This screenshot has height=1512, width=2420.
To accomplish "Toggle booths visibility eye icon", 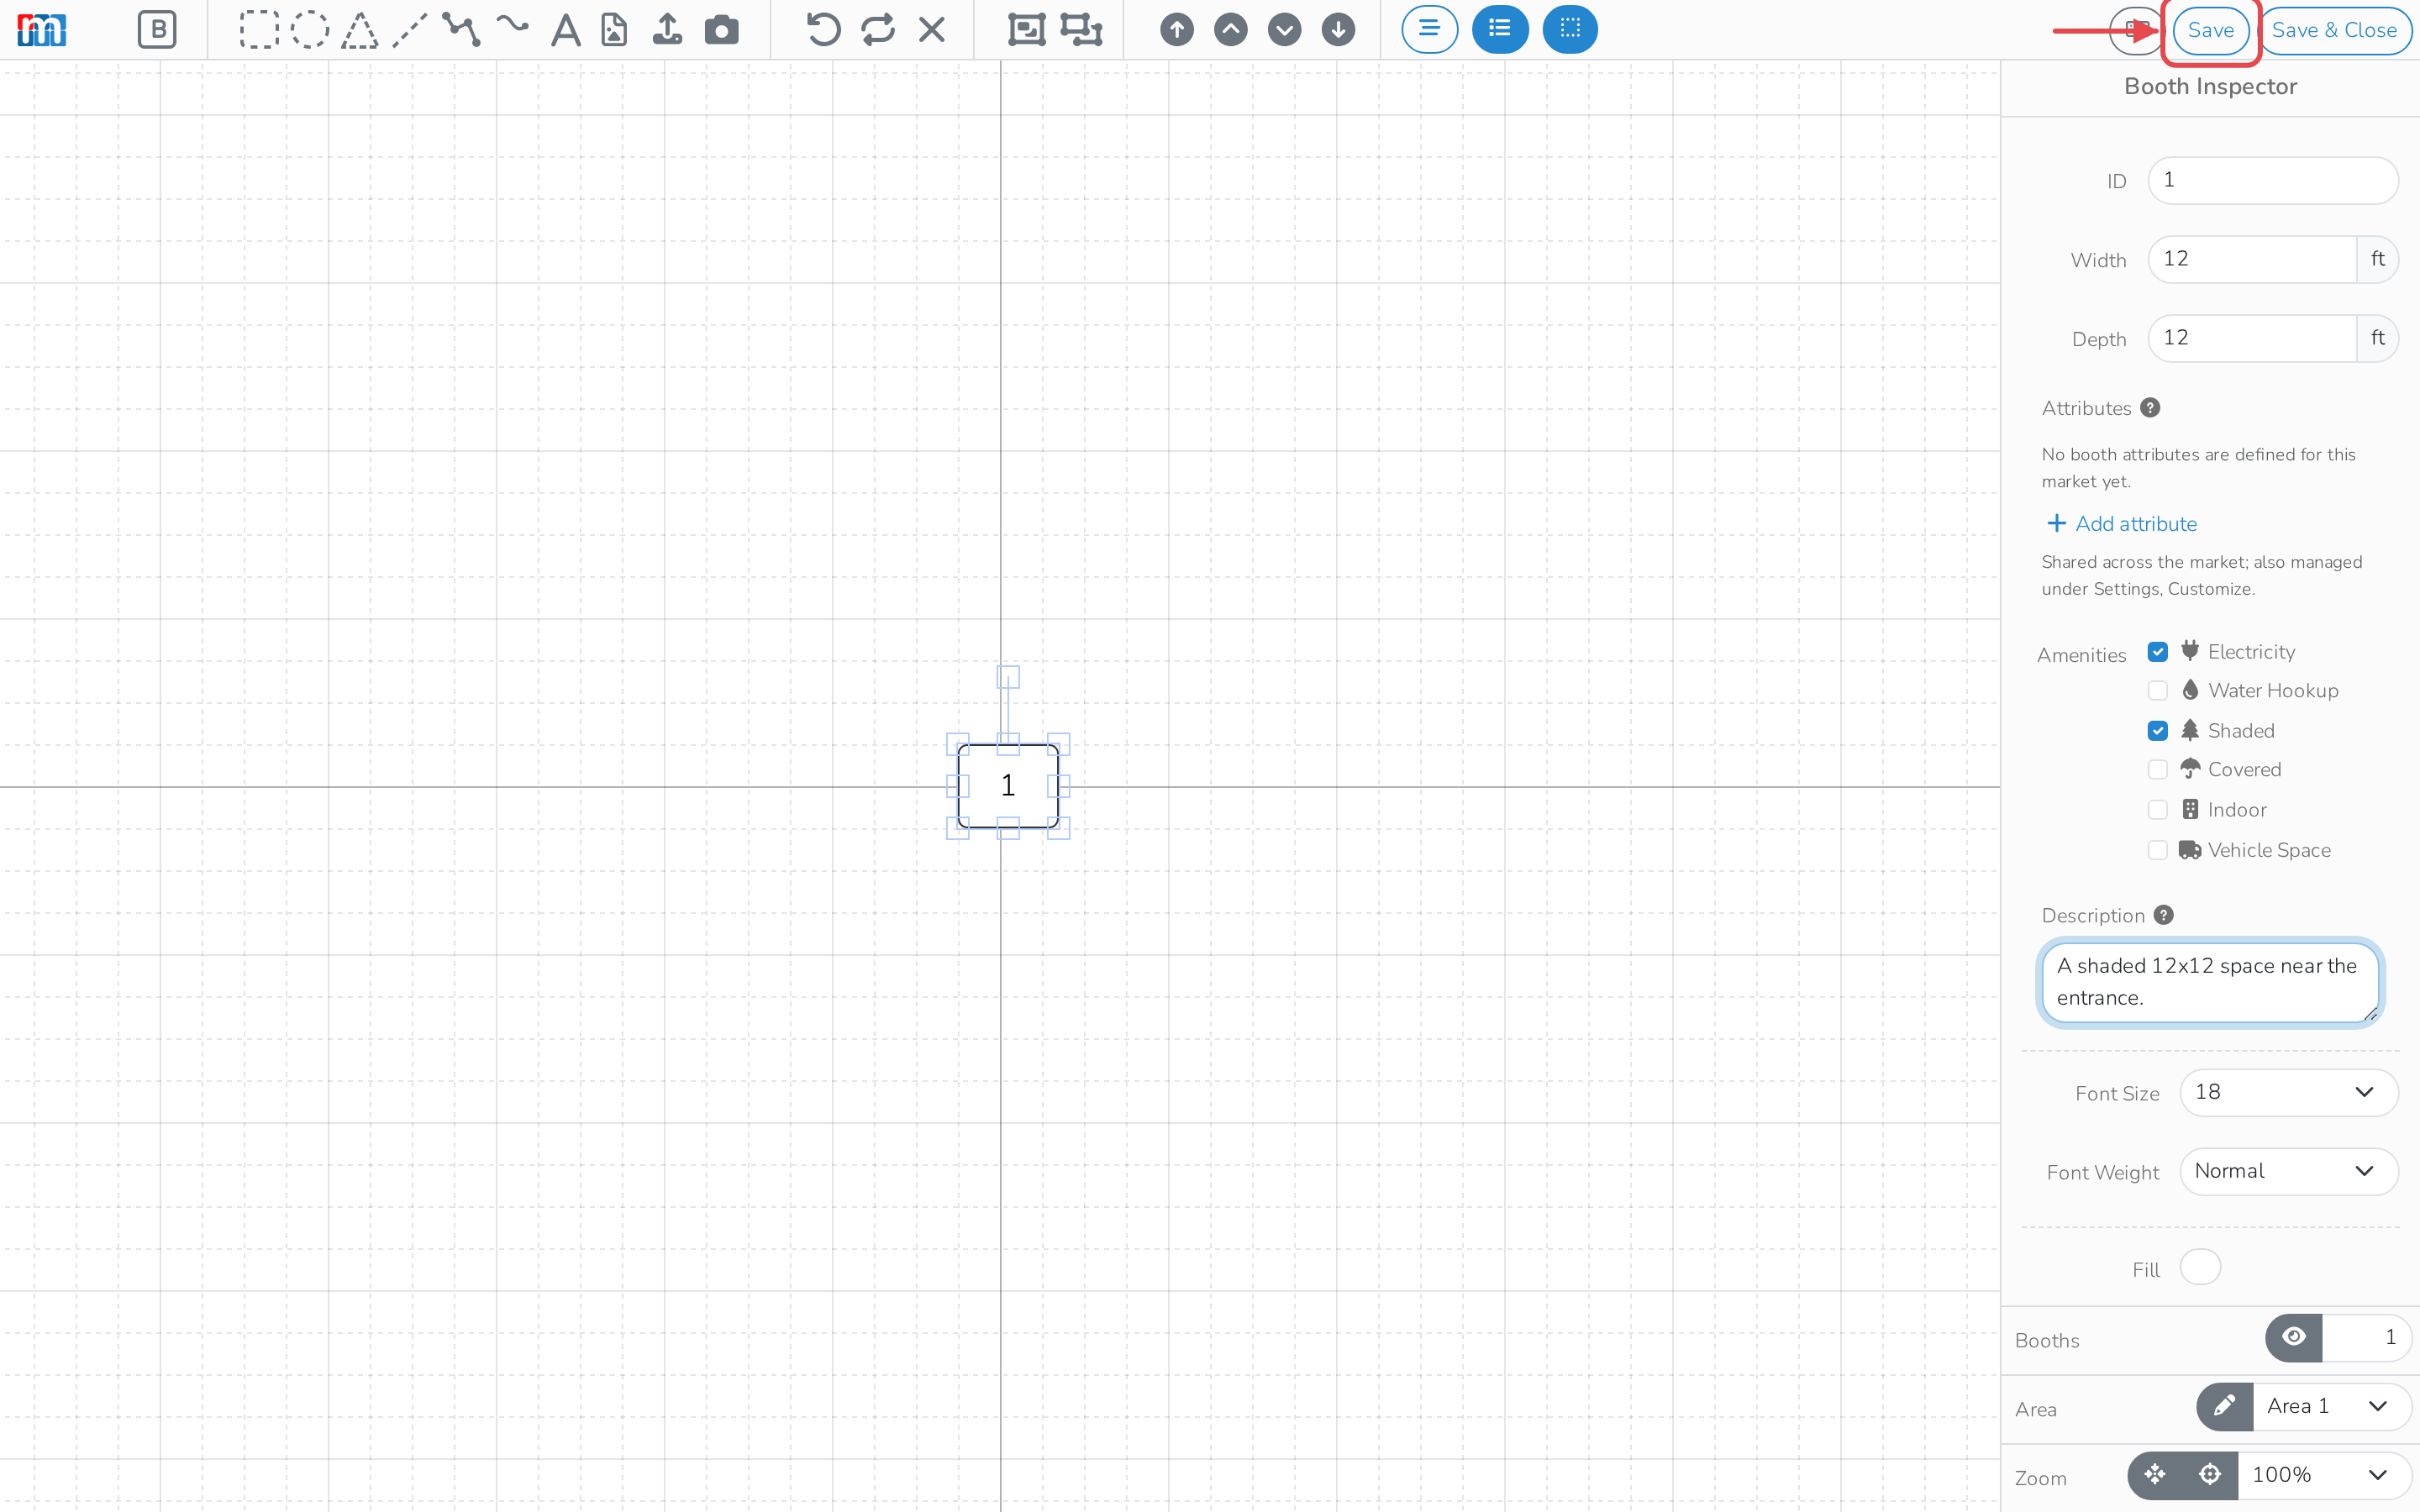I will click(2294, 1337).
